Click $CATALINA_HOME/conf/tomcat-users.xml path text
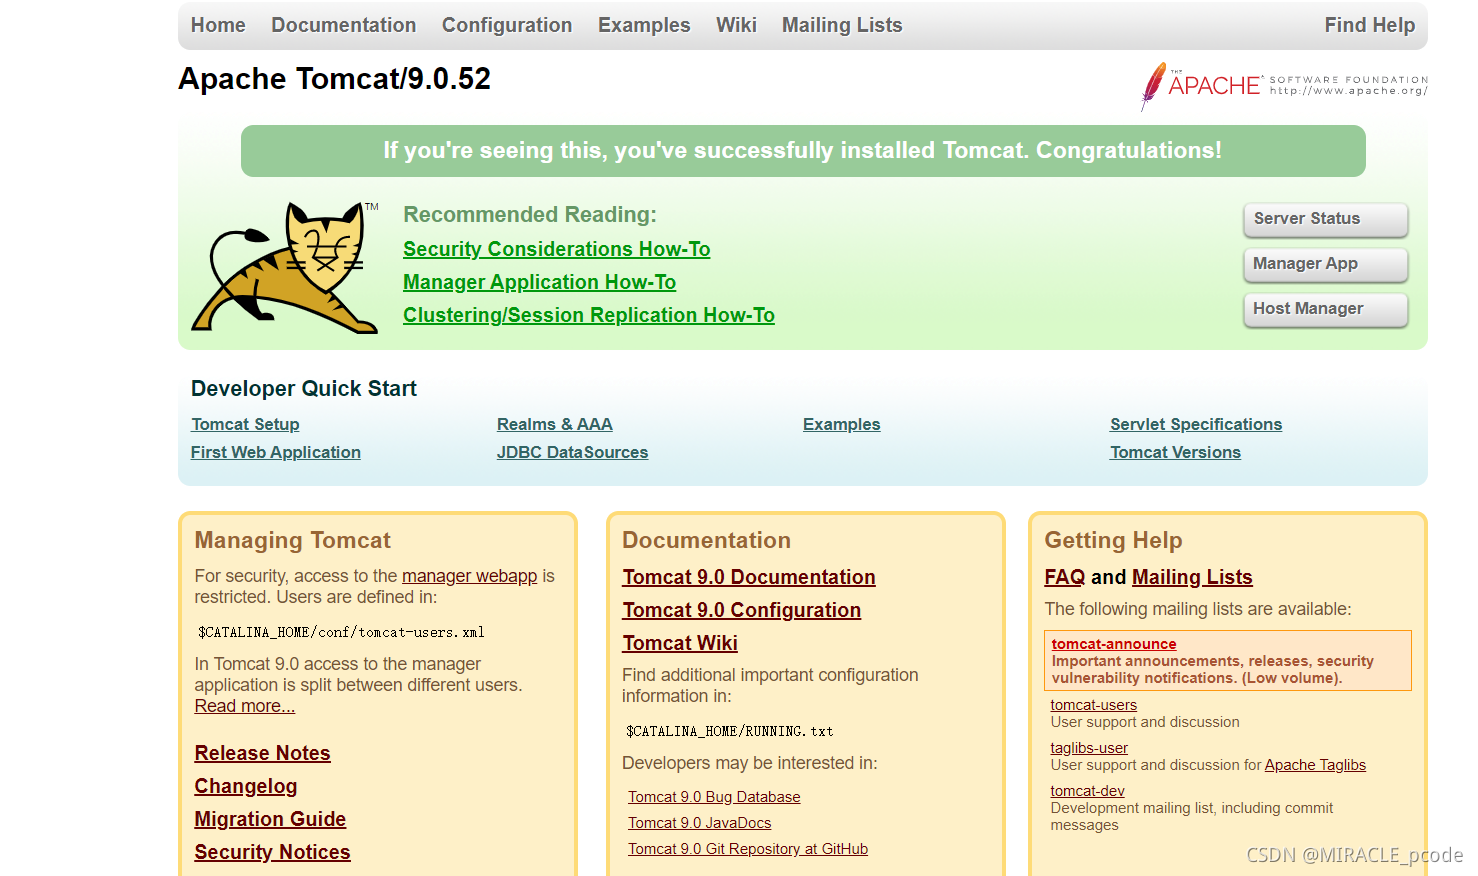Viewport: 1478px width, 876px height. [341, 632]
